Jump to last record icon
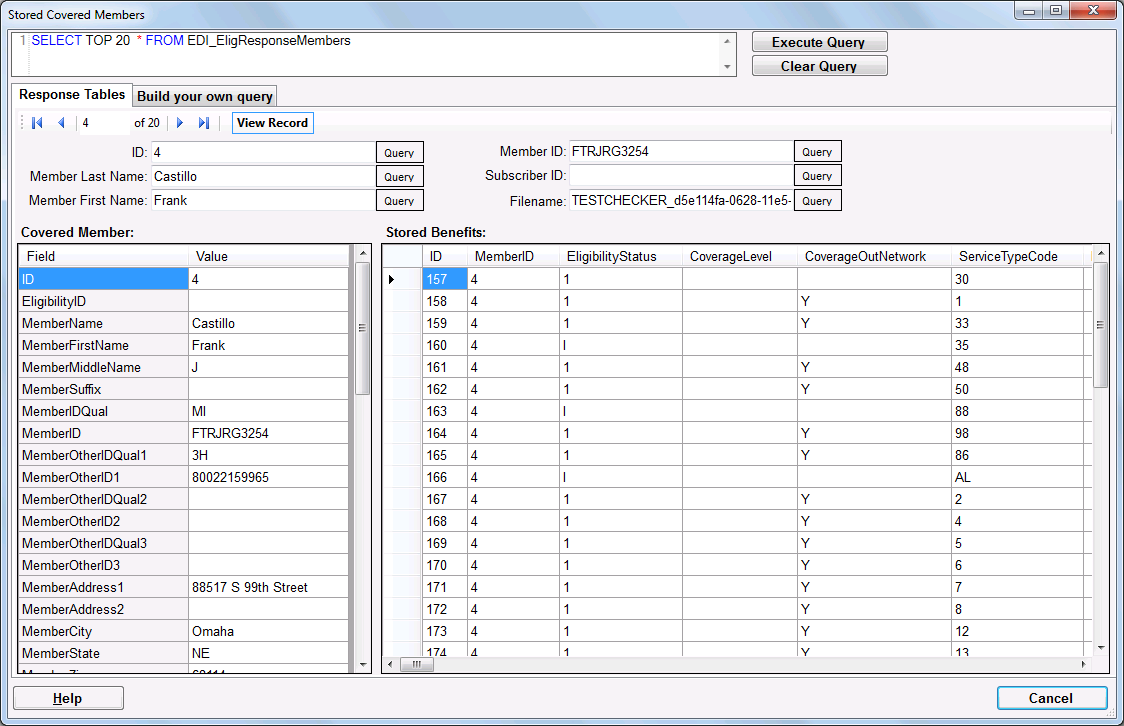Image resolution: width=1124 pixels, height=726 pixels. click(204, 123)
